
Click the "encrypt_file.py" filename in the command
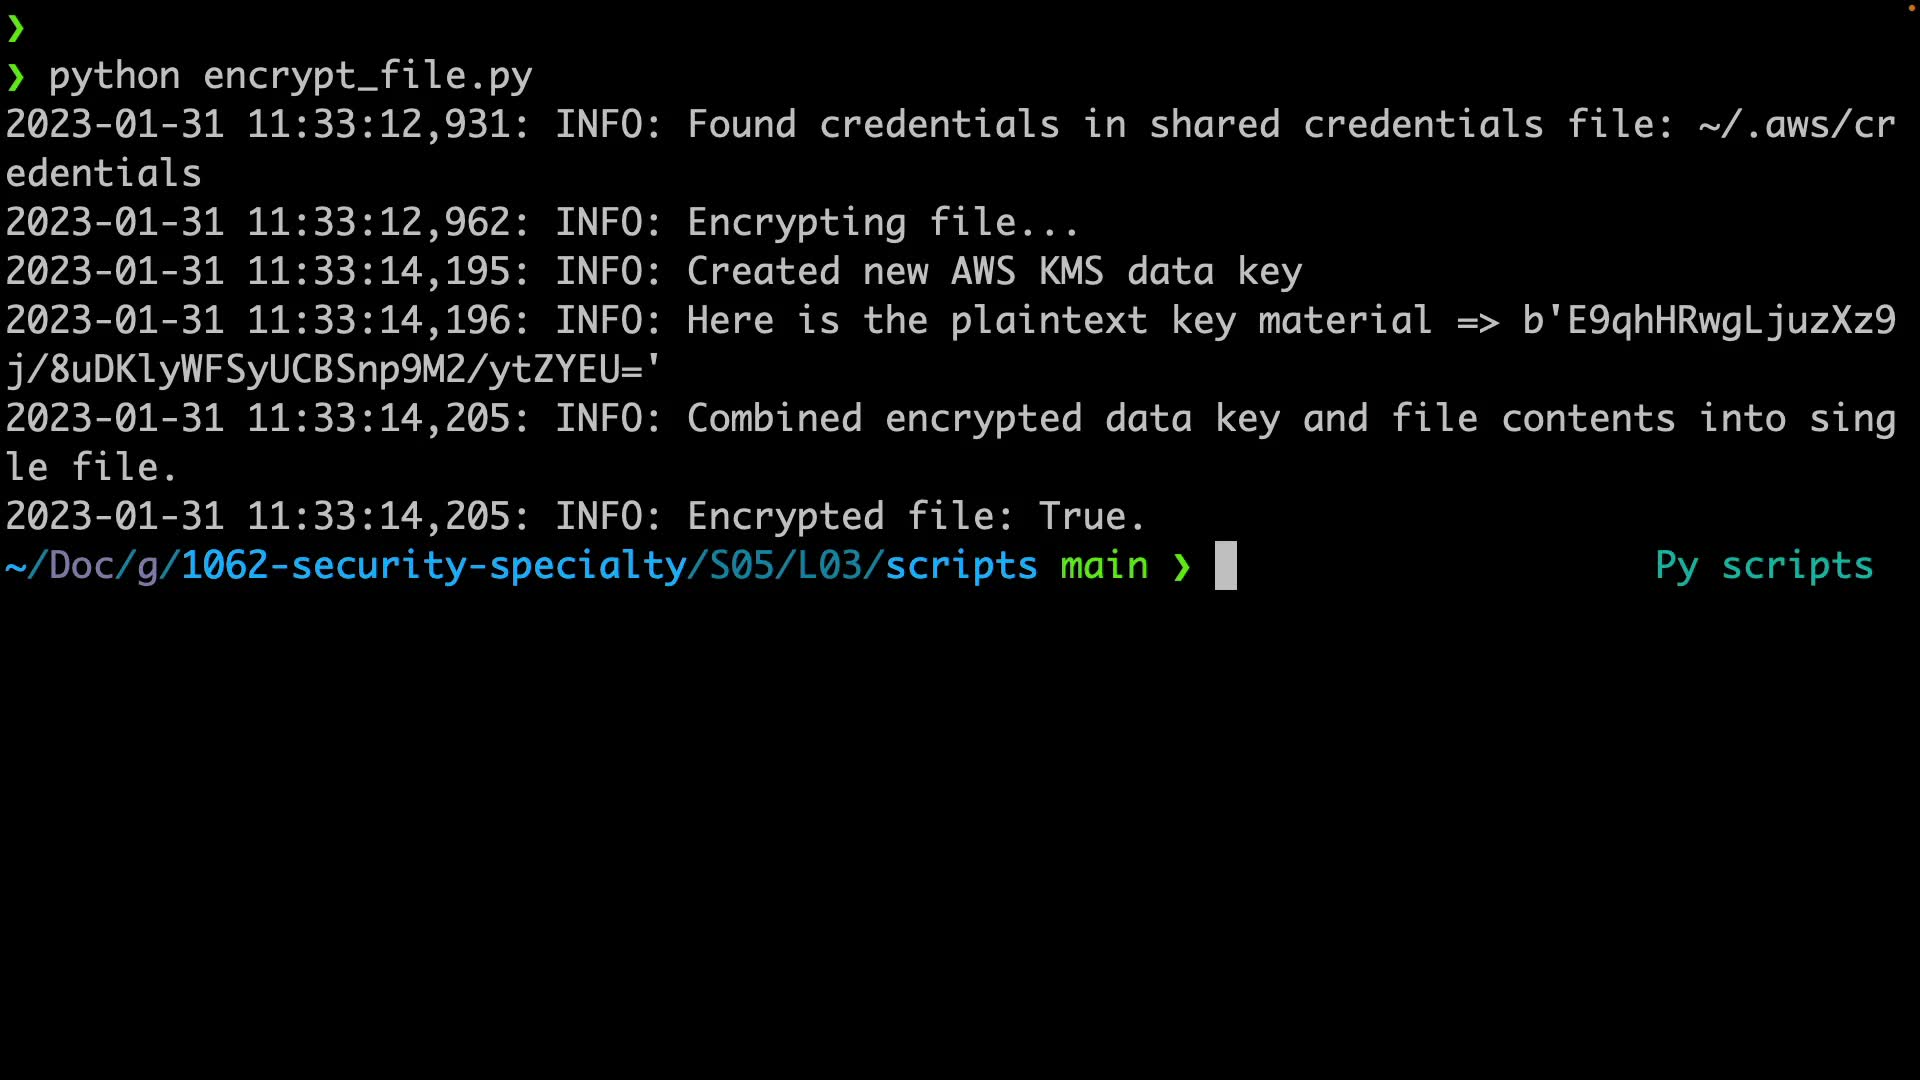coord(367,77)
